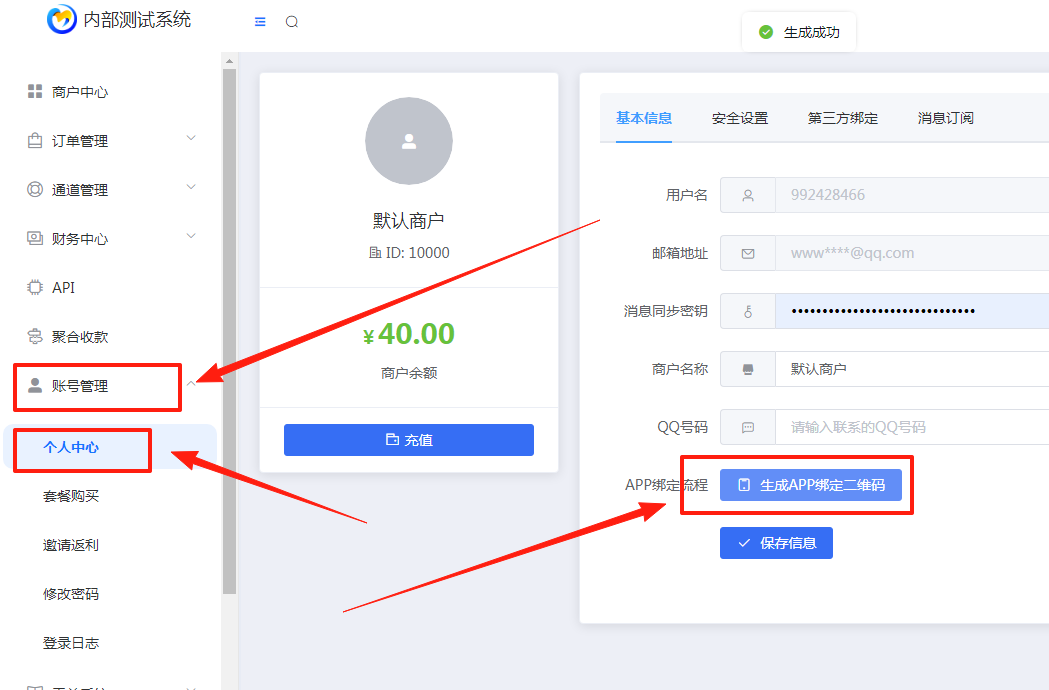Click the 商户中心 grid icon
This screenshot has height=690, width=1049.
point(35,92)
